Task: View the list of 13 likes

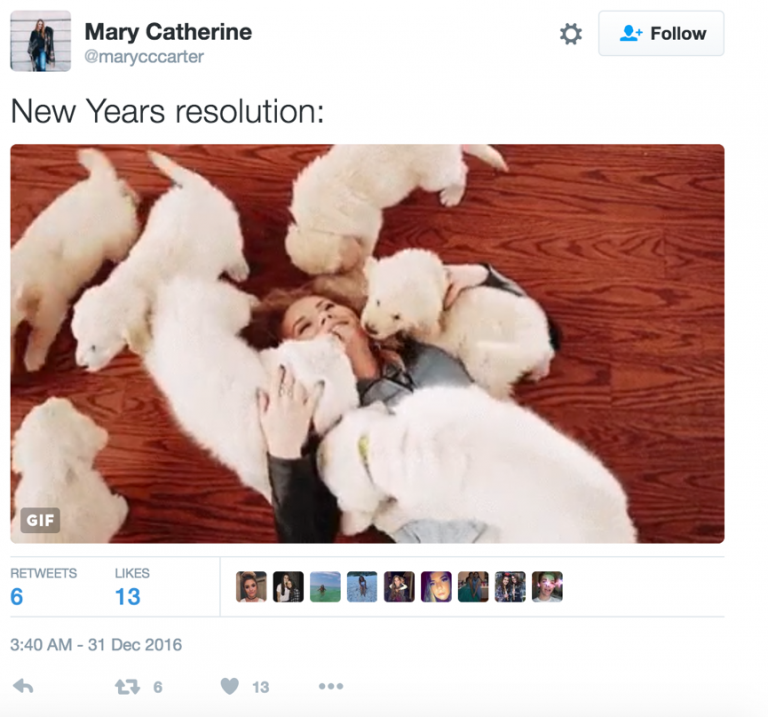Action: click(x=127, y=597)
